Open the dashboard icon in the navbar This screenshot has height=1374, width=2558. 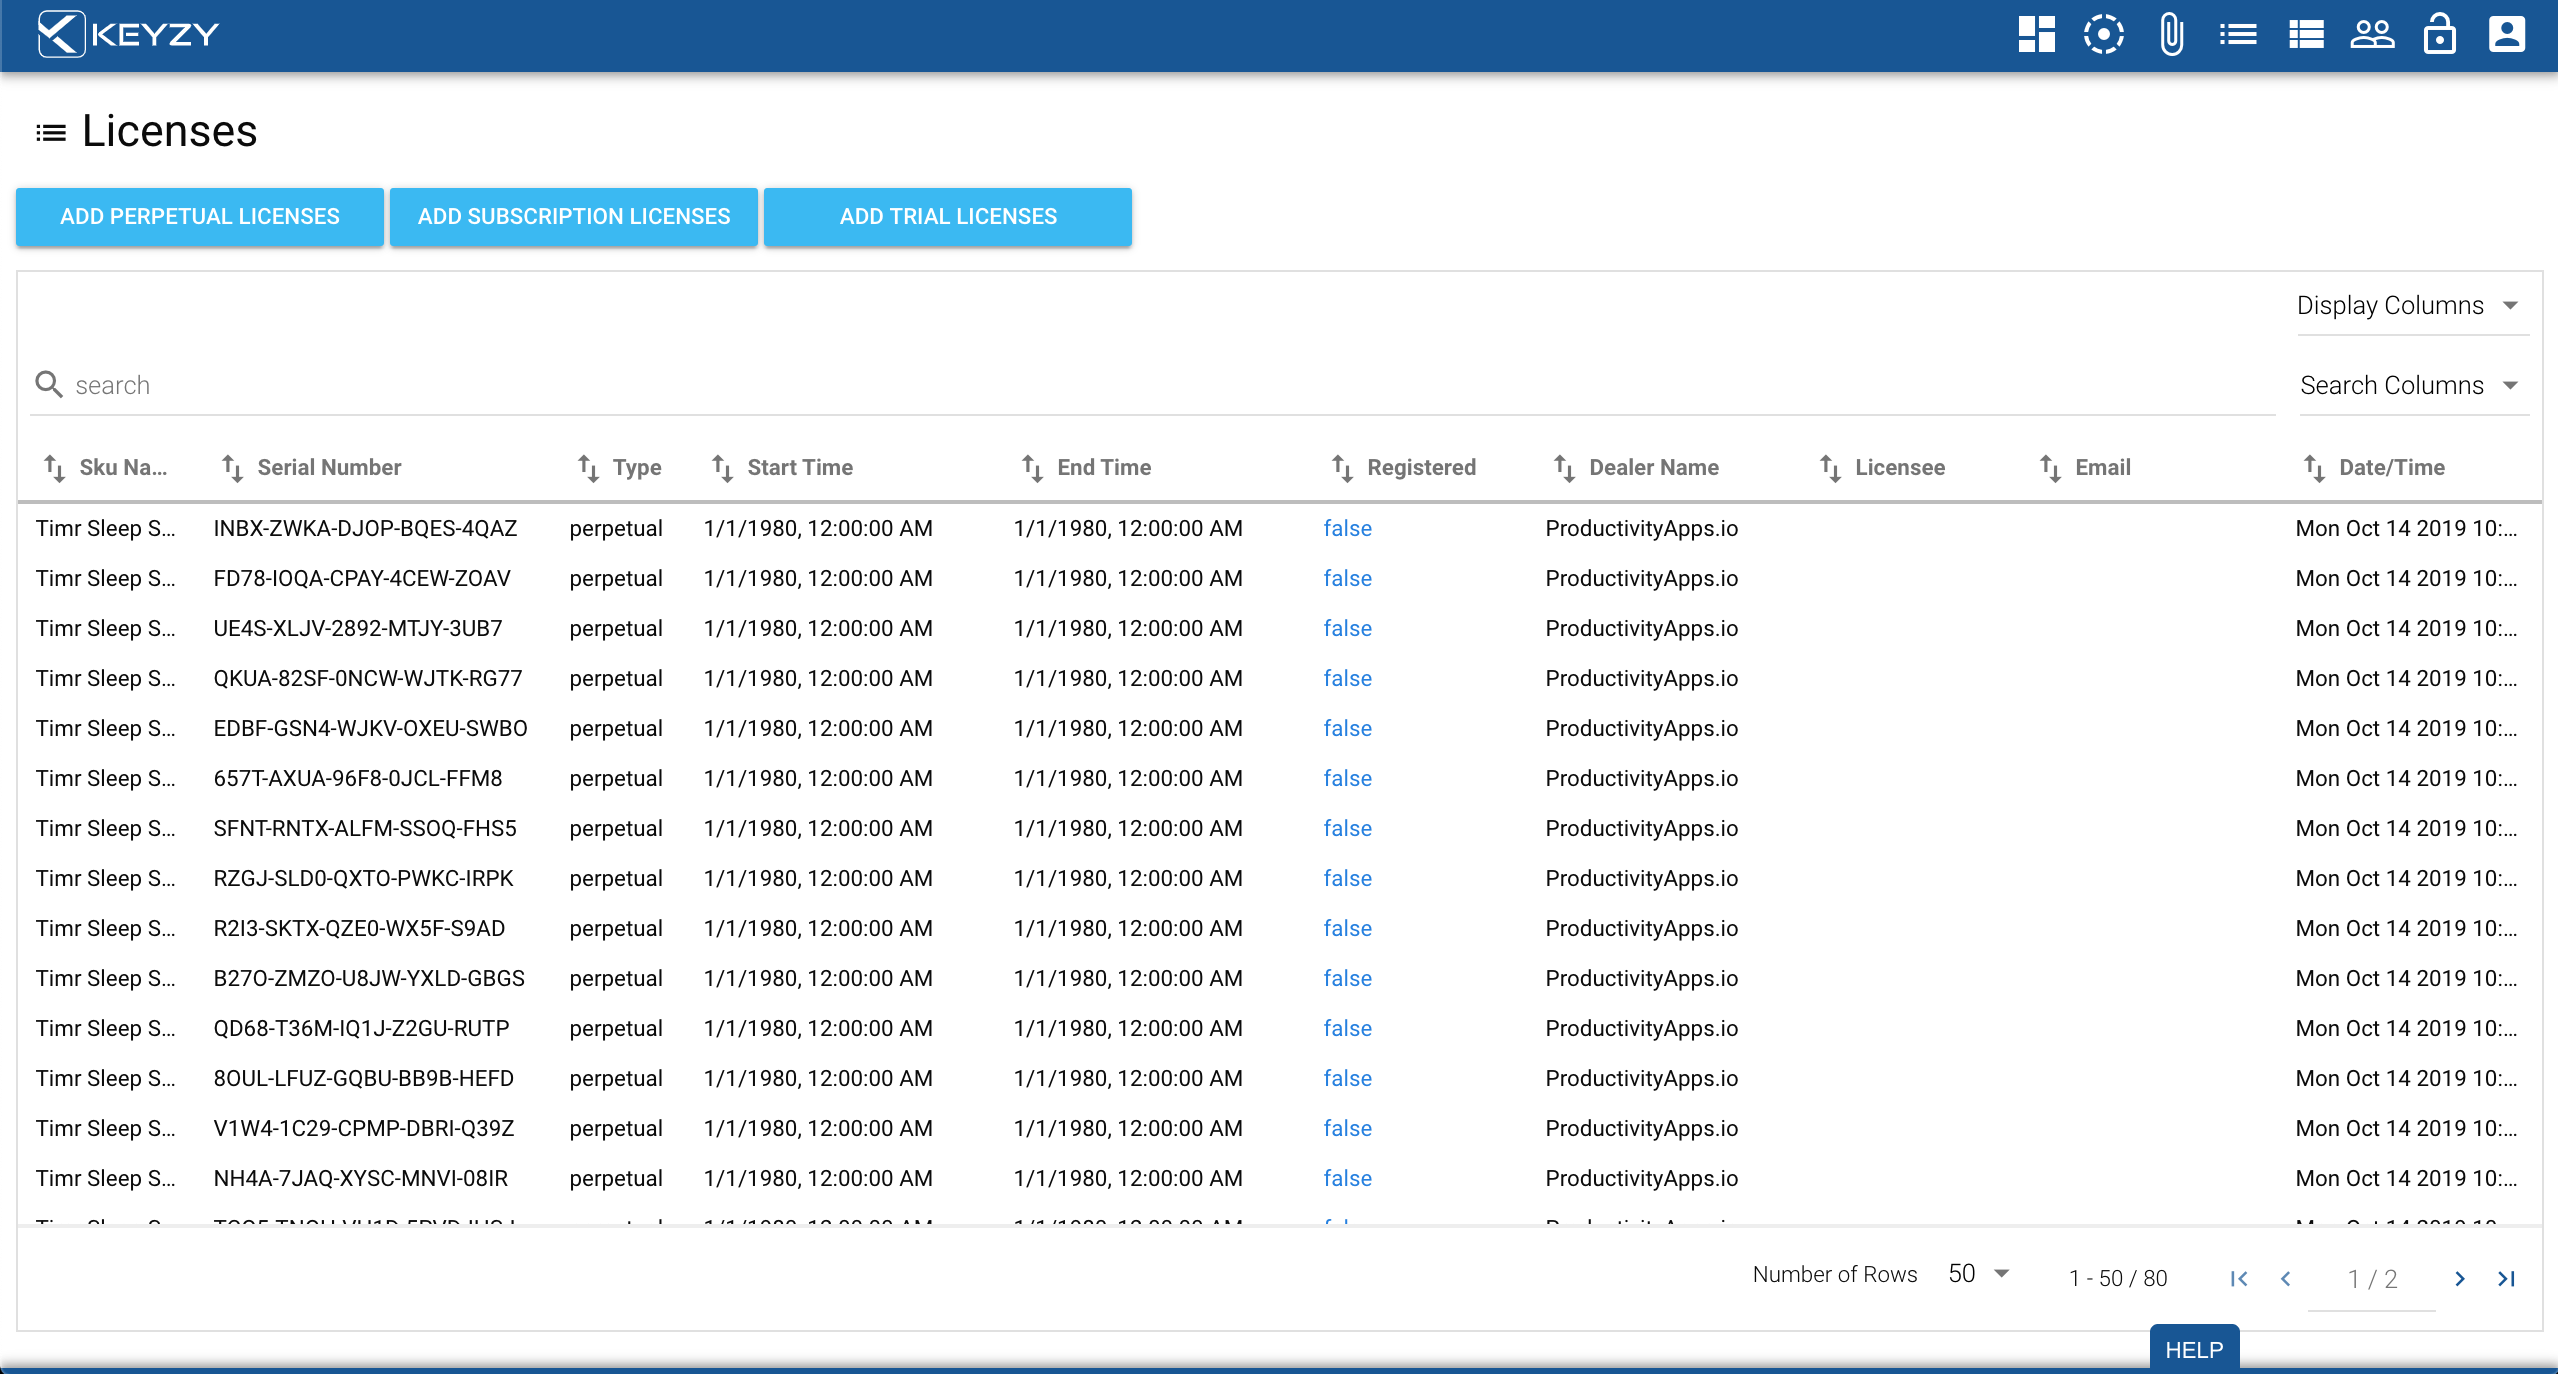tap(2035, 35)
